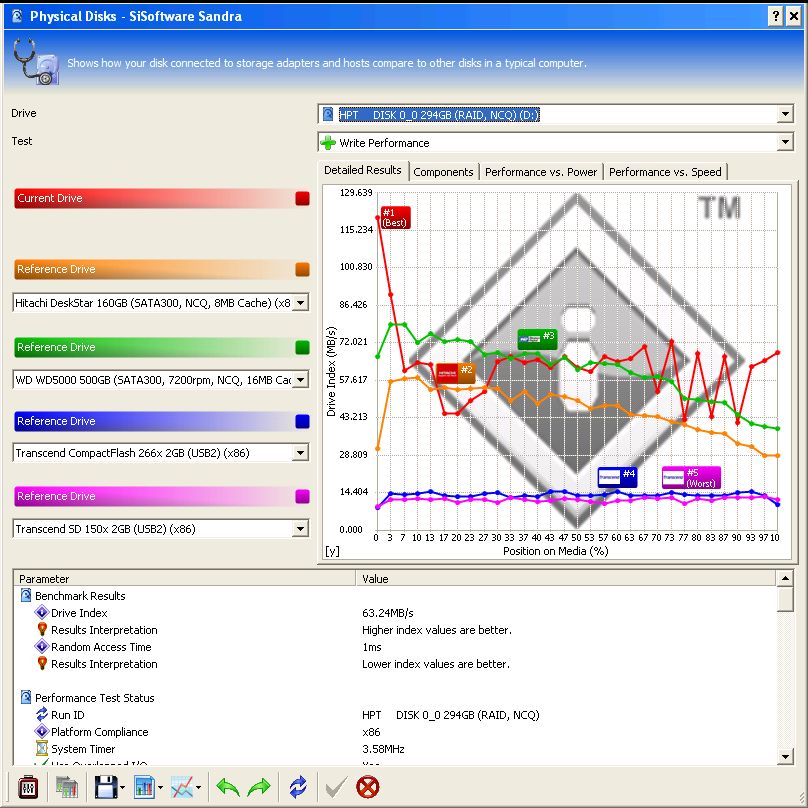Click the [y] axis toggle below the chart
Screen dimensions: 808x808
[x=332, y=551]
